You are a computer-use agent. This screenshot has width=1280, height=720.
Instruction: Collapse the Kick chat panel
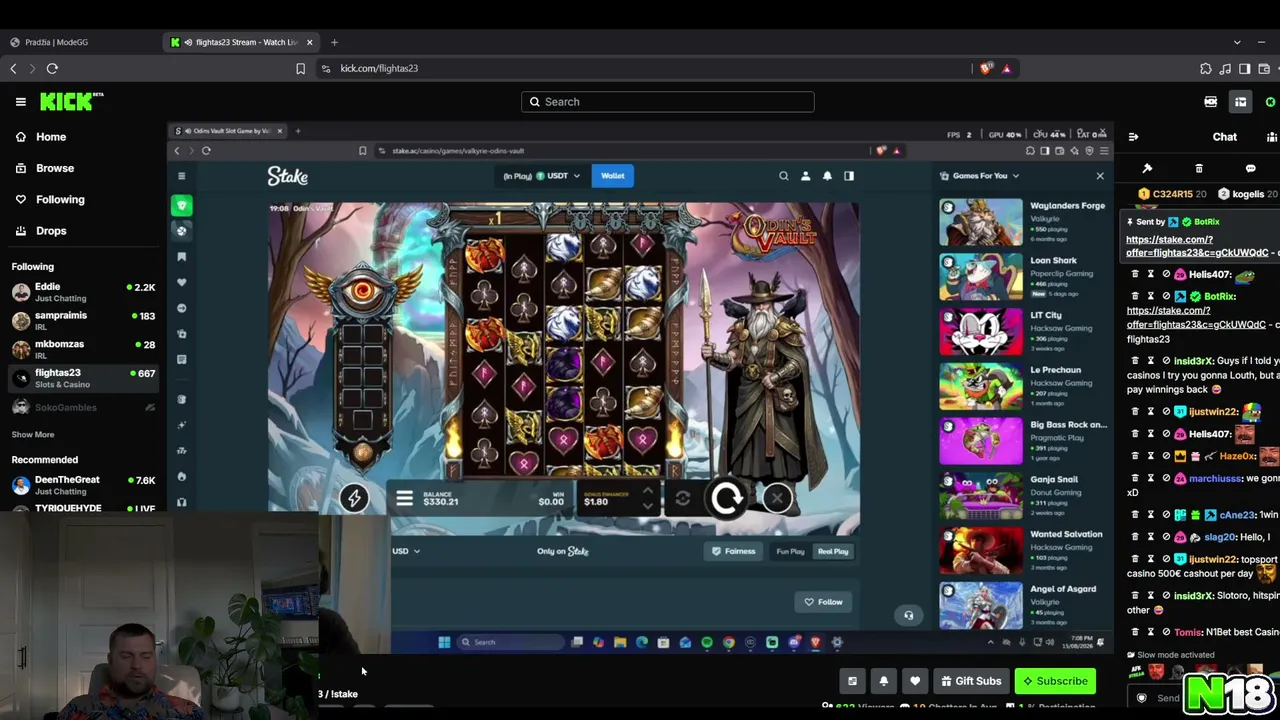tap(1132, 137)
